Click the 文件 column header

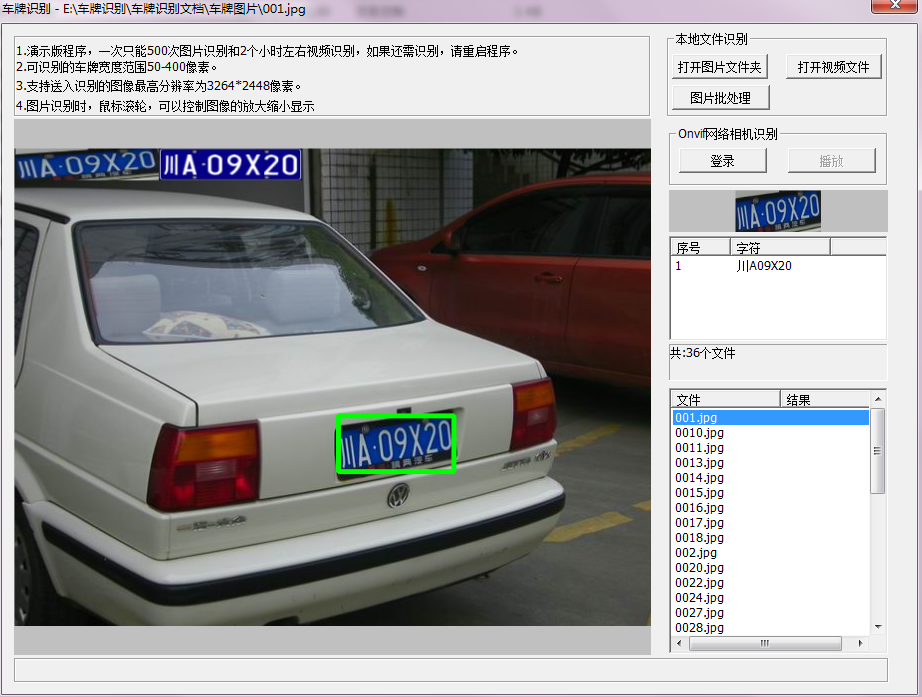(x=725, y=400)
